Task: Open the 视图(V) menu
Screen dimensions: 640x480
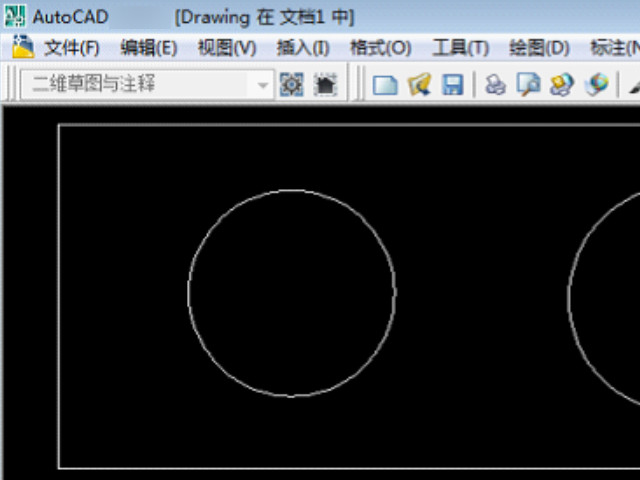Action: click(x=227, y=48)
